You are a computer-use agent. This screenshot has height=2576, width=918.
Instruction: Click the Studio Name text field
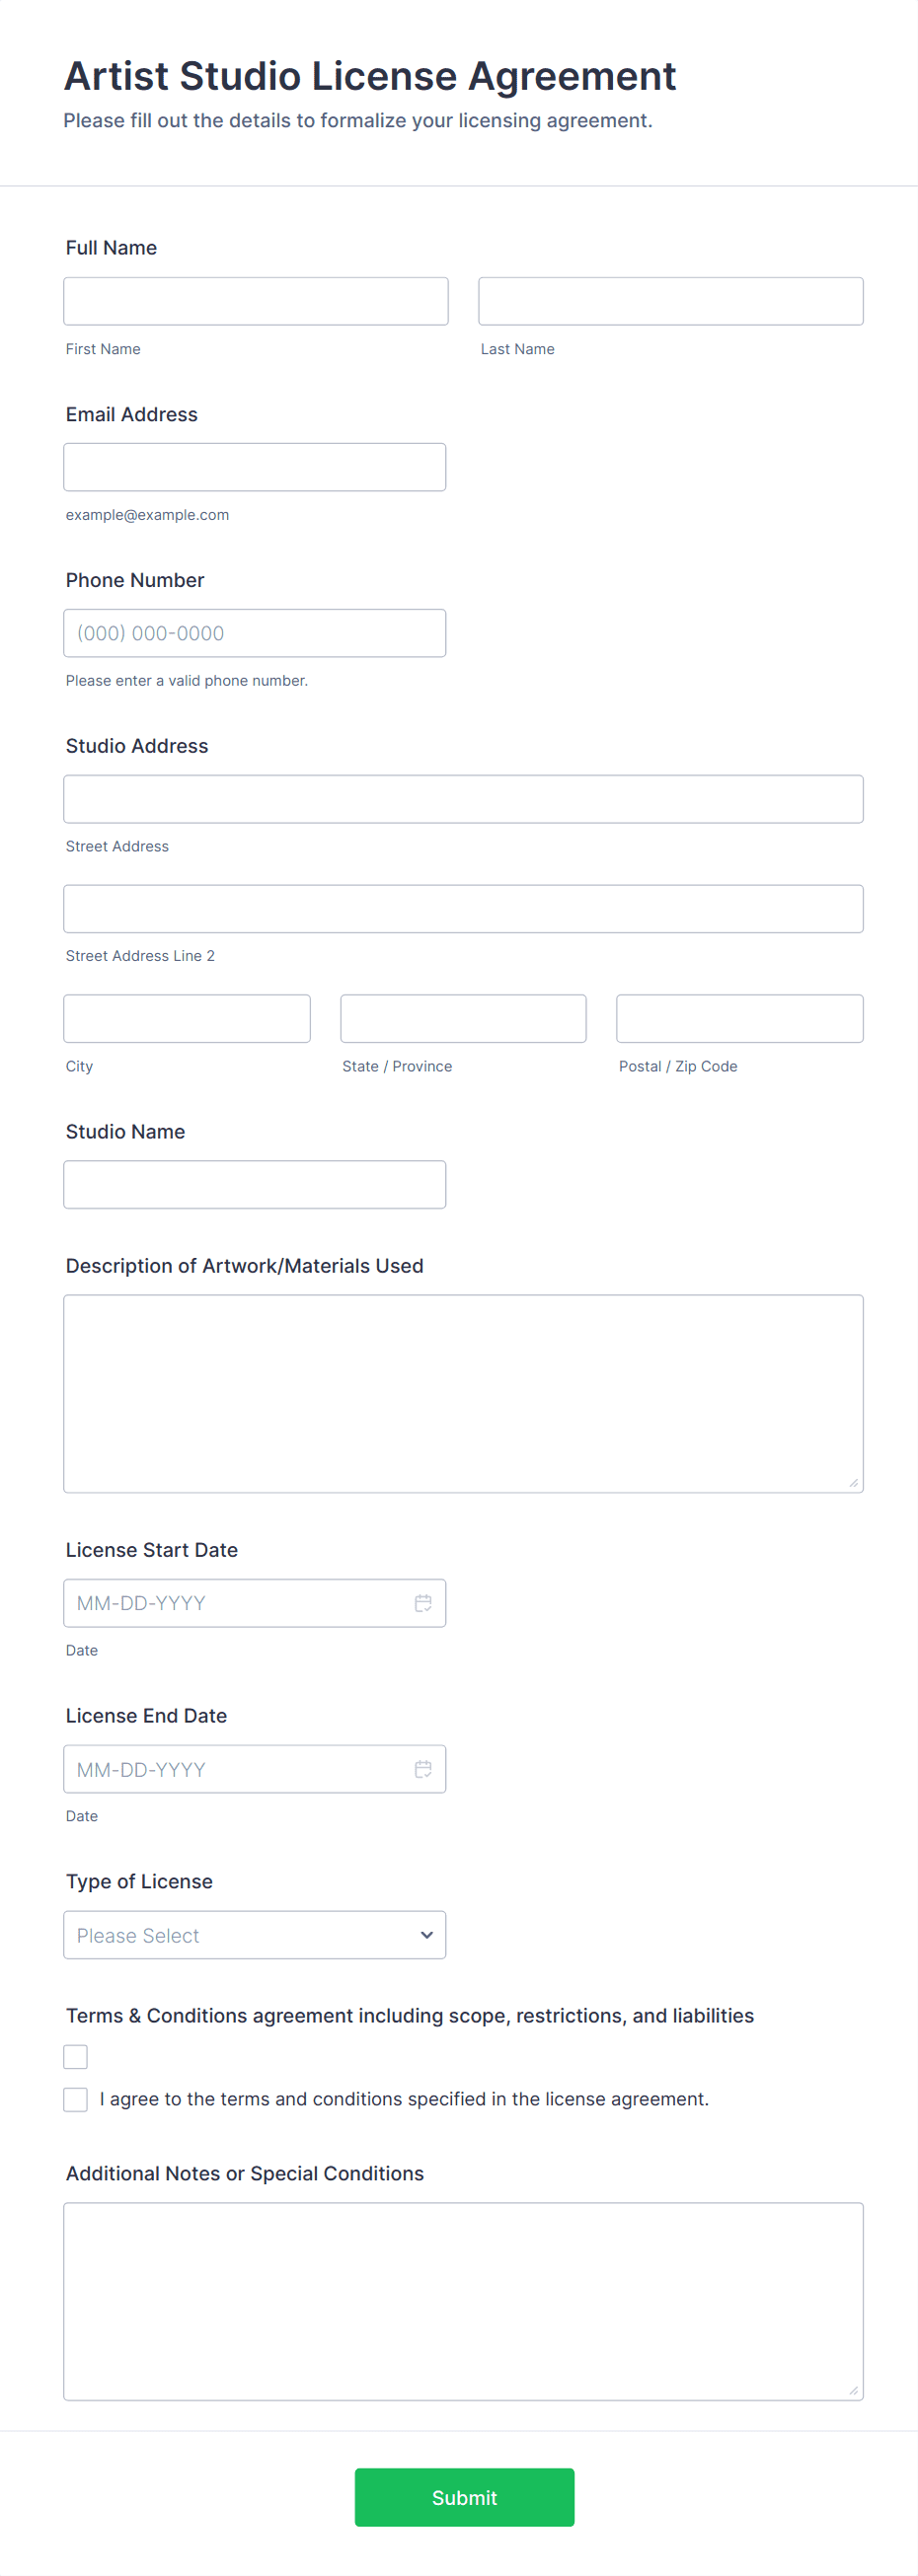tap(254, 1184)
